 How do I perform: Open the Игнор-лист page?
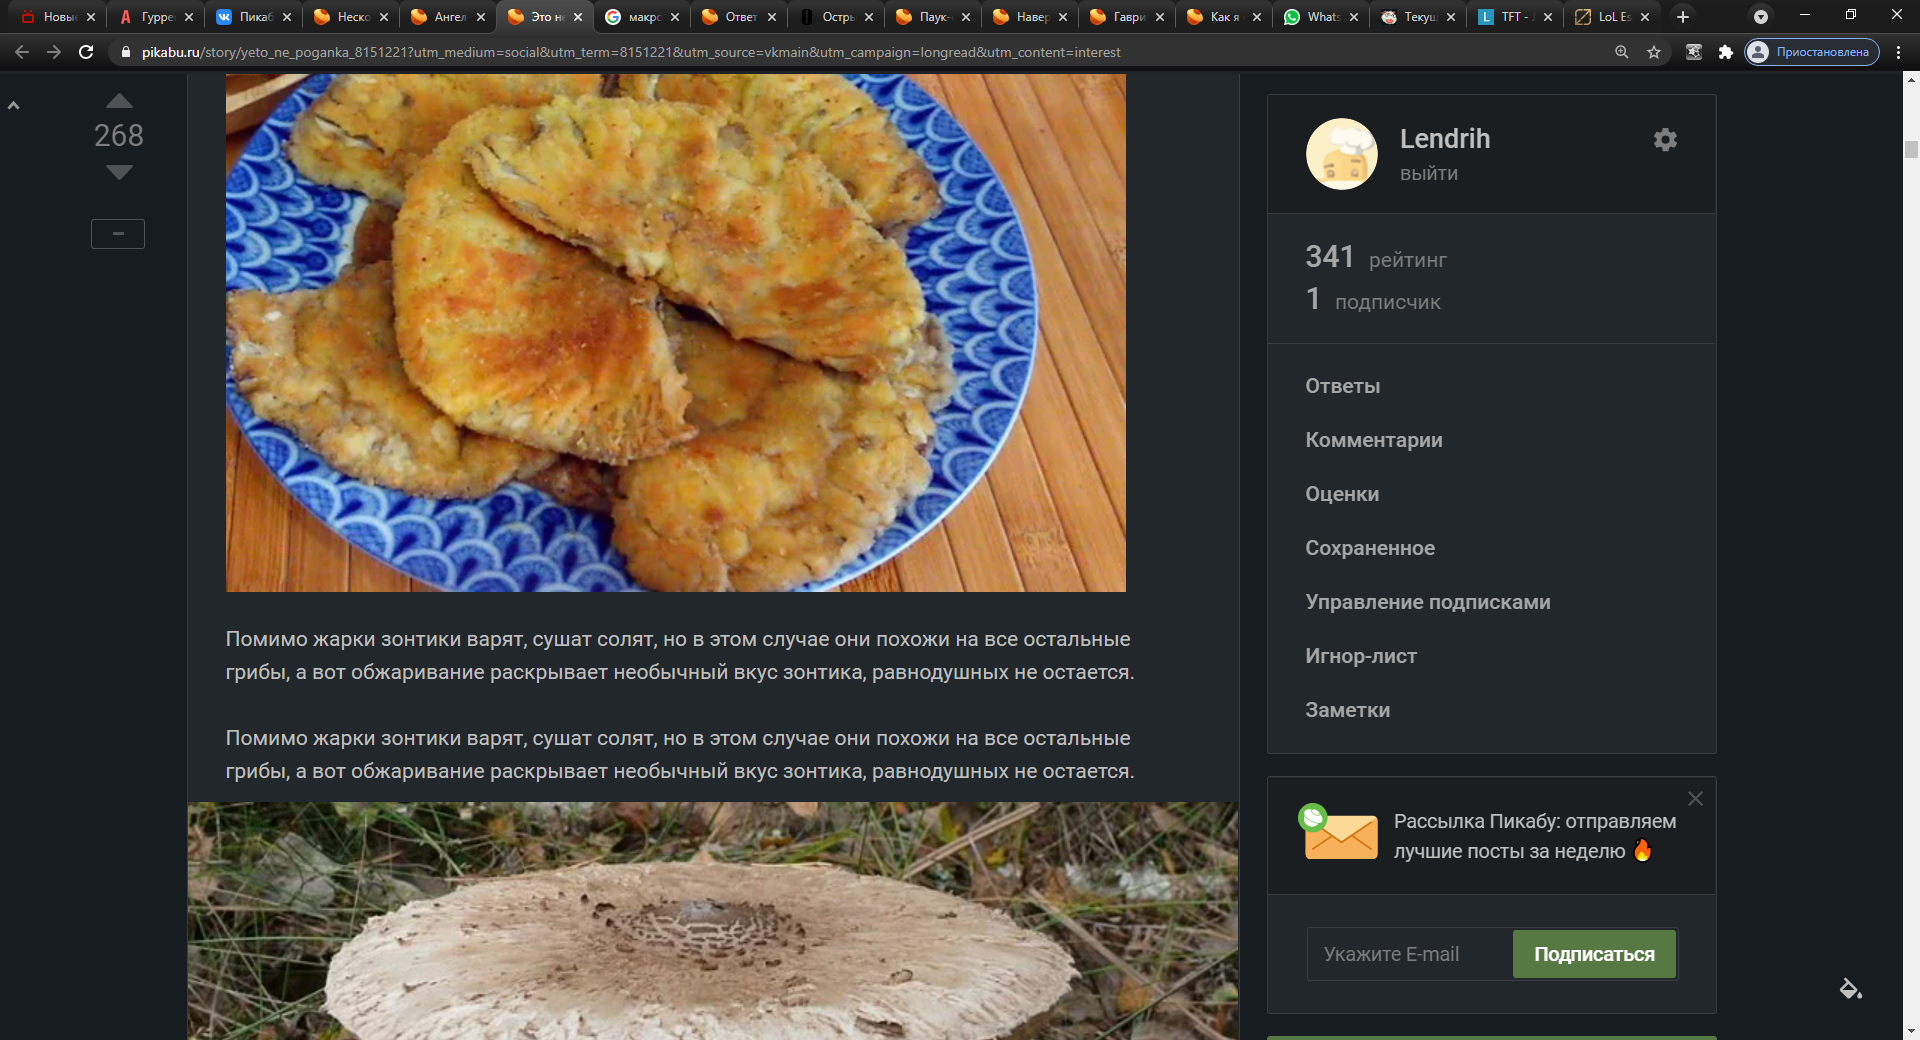(x=1360, y=656)
